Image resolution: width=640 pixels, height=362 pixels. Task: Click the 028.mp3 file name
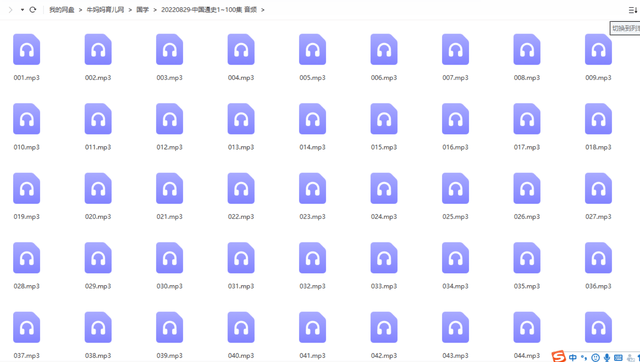click(x=27, y=286)
